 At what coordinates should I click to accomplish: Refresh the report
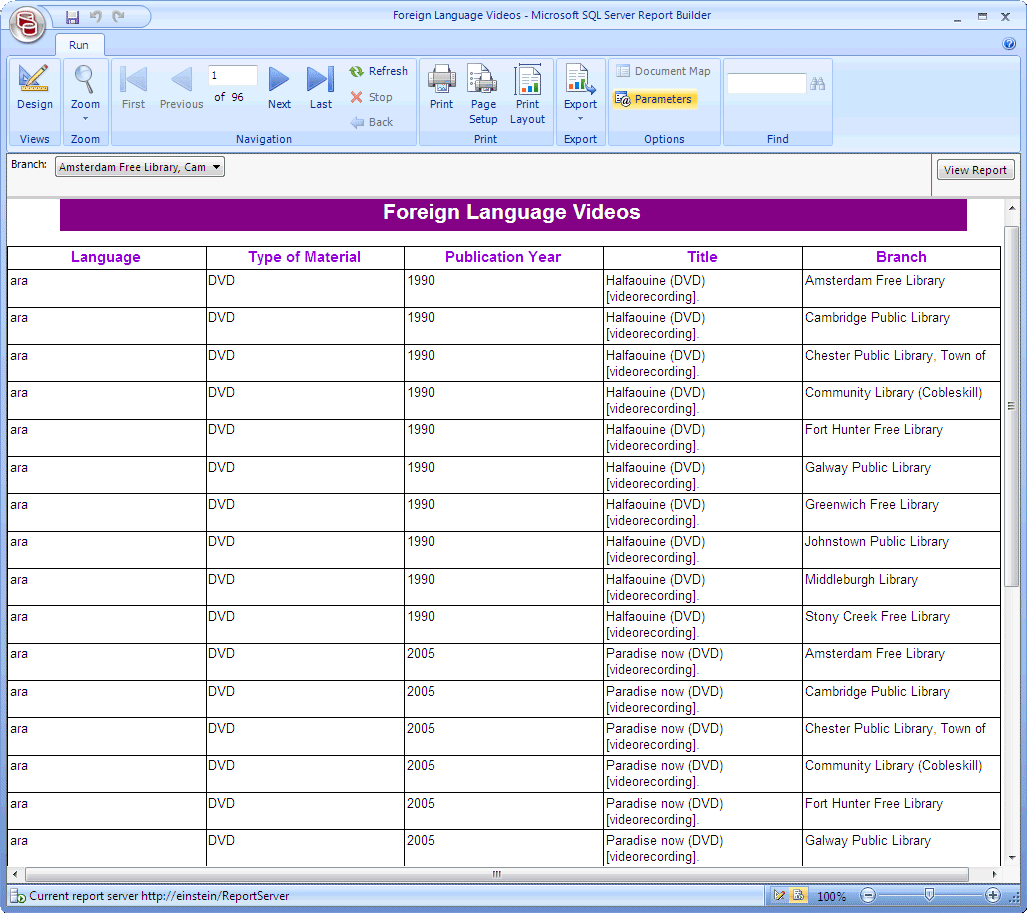(x=378, y=72)
